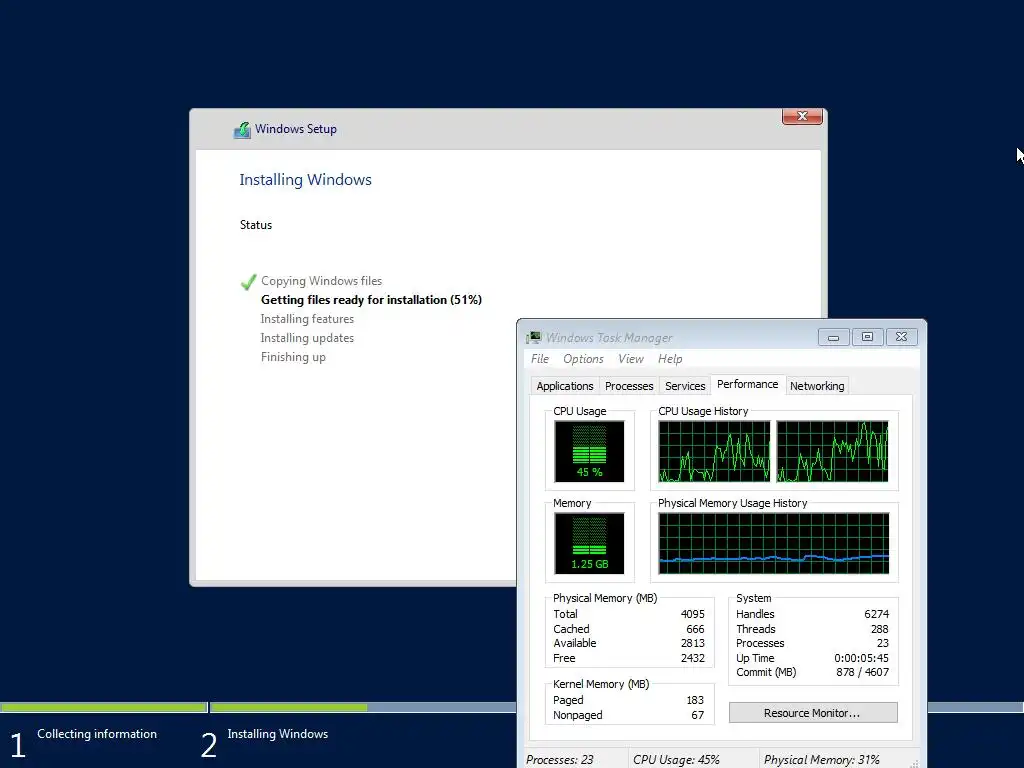The image size is (1024, 768).
Task: Click the Task Manager title bar icon
Action: click(x=534, y=338)
